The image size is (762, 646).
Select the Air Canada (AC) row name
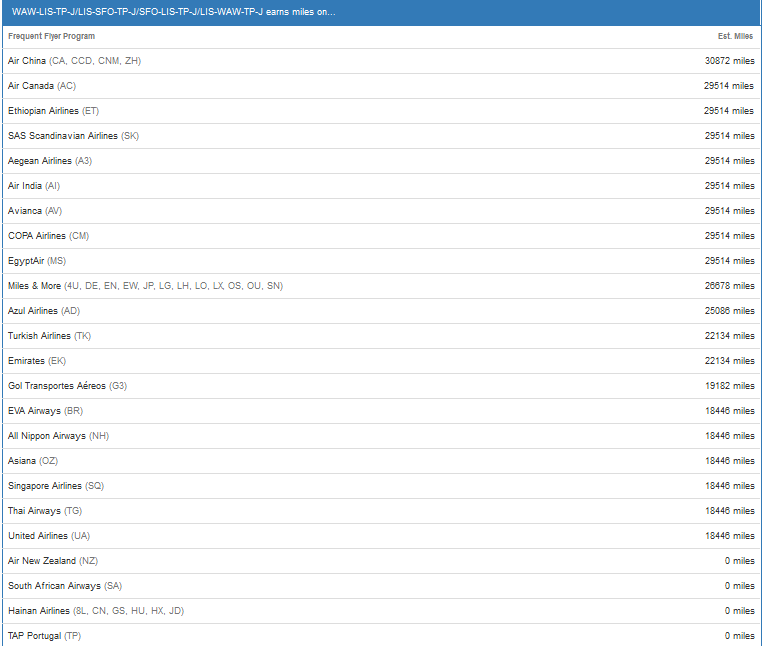pos(42,86)
